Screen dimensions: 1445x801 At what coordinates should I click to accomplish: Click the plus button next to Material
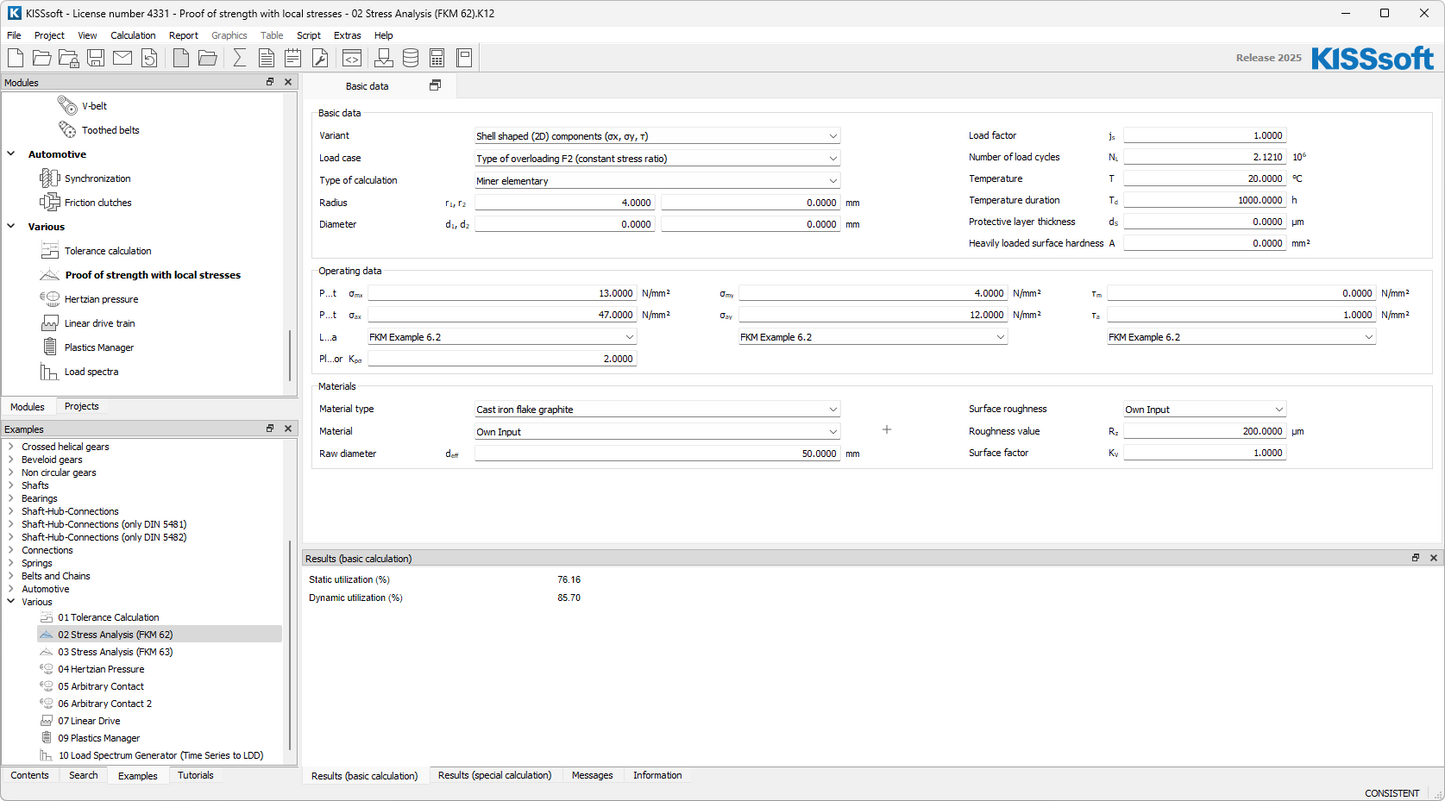click(886, 430)
